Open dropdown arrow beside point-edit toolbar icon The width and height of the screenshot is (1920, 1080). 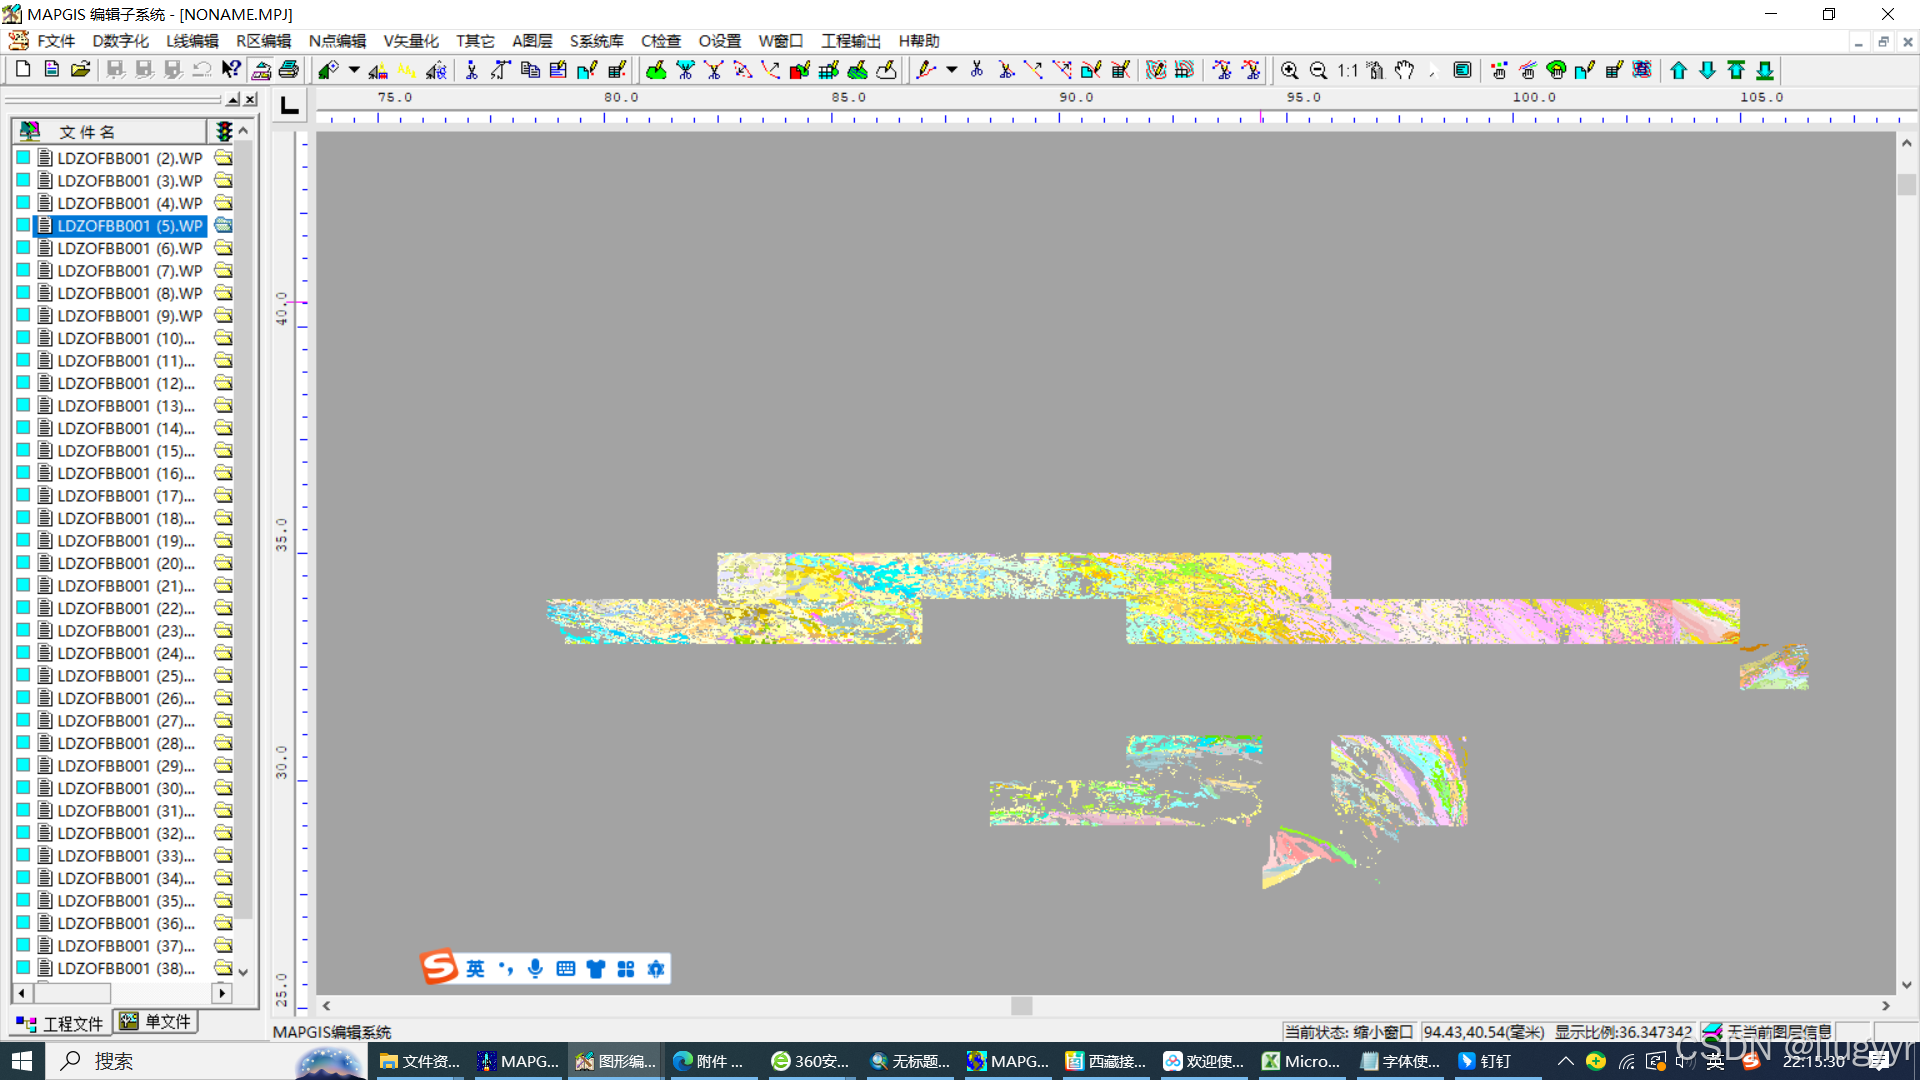coord(354,69)
